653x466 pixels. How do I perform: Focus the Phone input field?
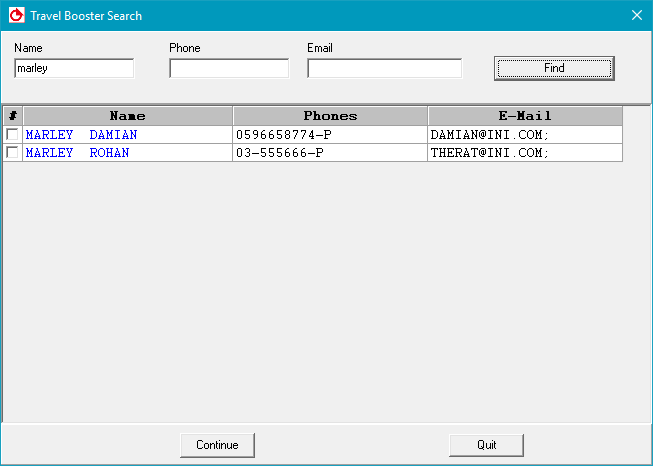click(x=229, y=69)
